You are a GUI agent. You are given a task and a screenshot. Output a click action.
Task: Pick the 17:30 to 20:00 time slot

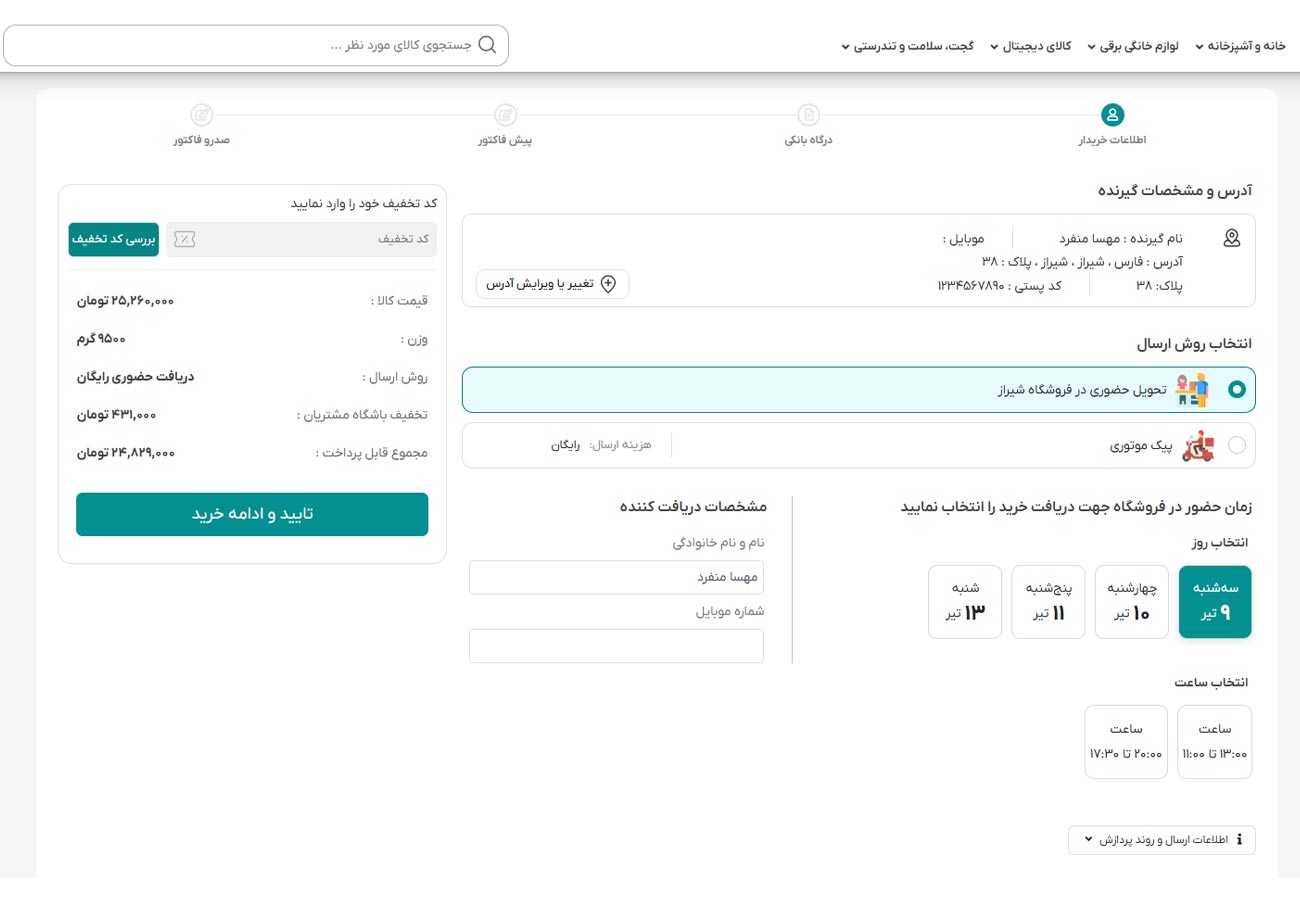pos(1126,742)
